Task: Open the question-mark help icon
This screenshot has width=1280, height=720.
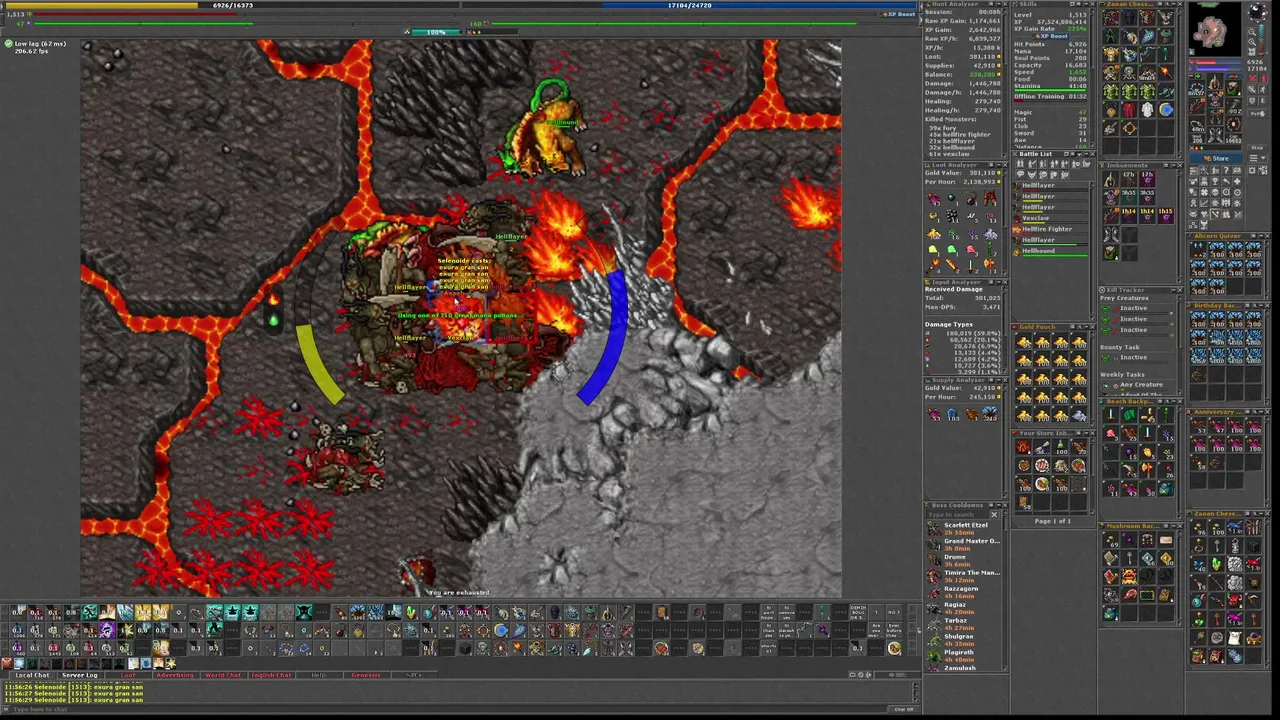Action: [x=1226, y=171]
